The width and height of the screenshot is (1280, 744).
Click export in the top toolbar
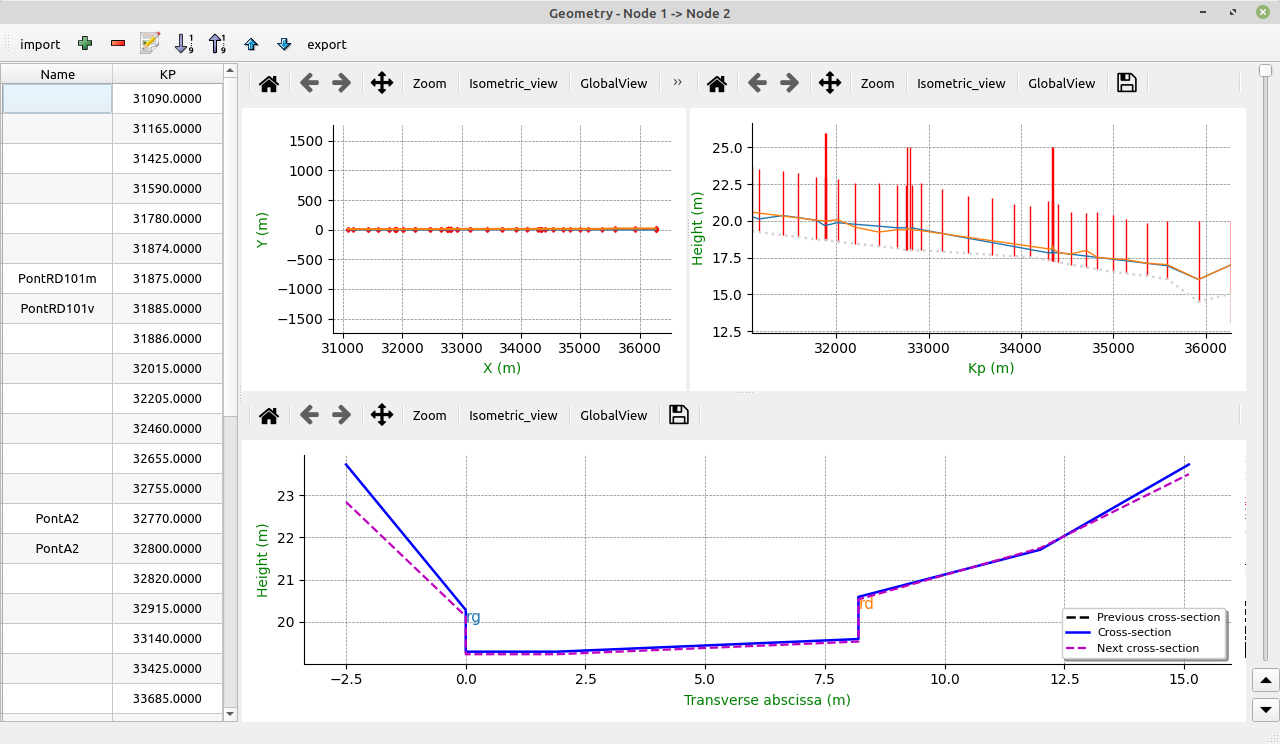[327, 44]
